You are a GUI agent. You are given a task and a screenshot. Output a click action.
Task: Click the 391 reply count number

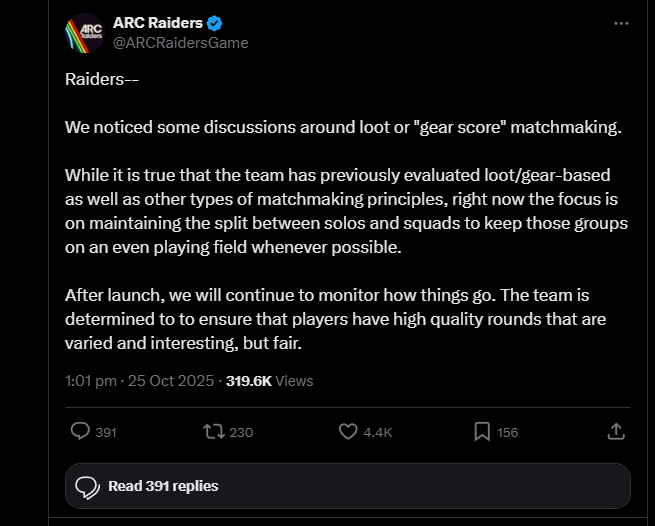point(106,433)
